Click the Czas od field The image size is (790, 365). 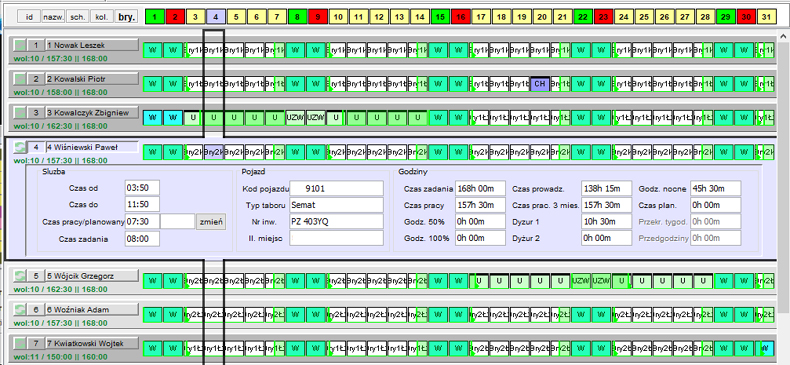click(142, 189)
